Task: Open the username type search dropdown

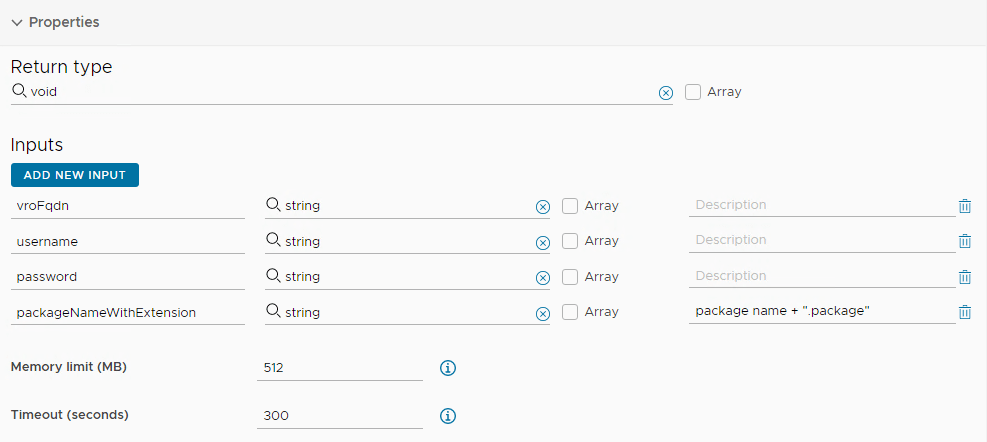Action: [x=400, y=241]
